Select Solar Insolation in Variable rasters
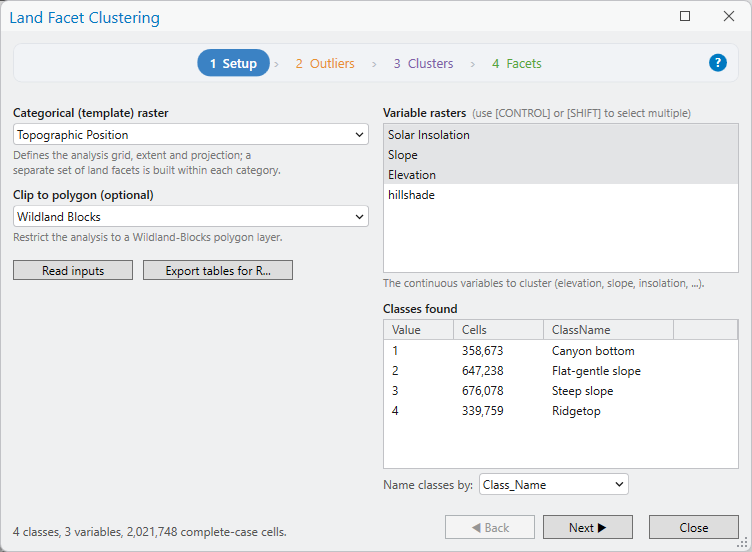Image resolution: width=752 pixels, height=552 pixels. pyautogui.click(x=561, y=135)
